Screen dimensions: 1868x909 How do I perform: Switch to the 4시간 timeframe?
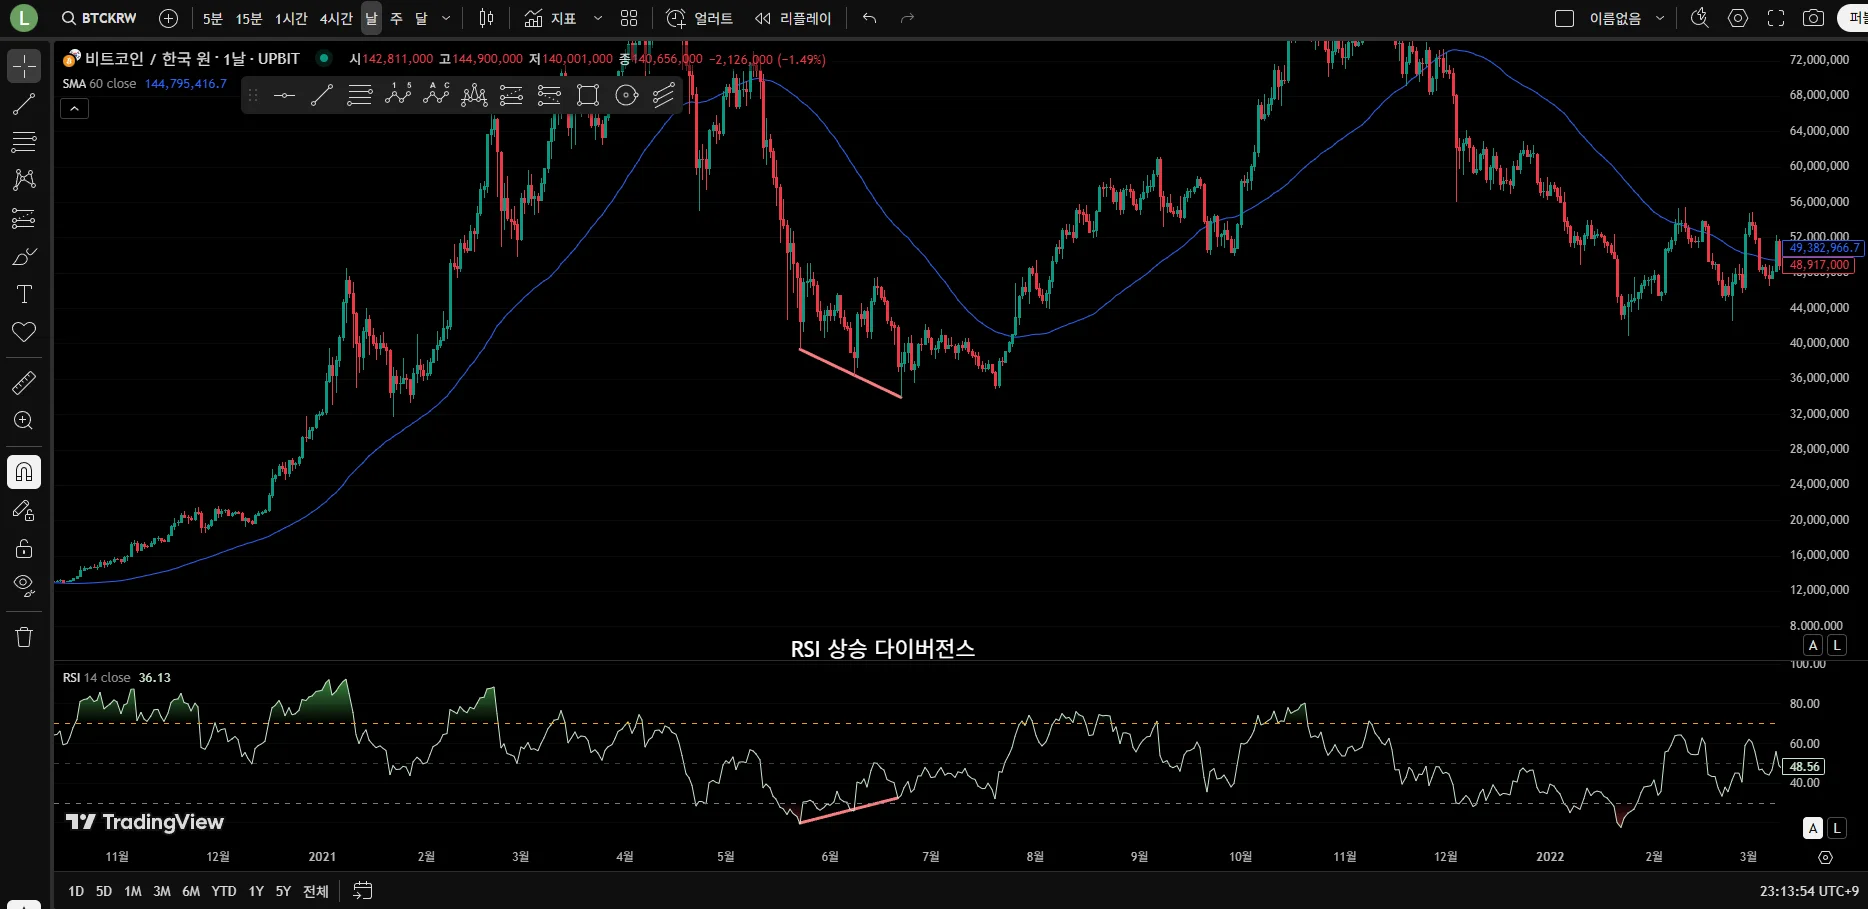point(336,18)
